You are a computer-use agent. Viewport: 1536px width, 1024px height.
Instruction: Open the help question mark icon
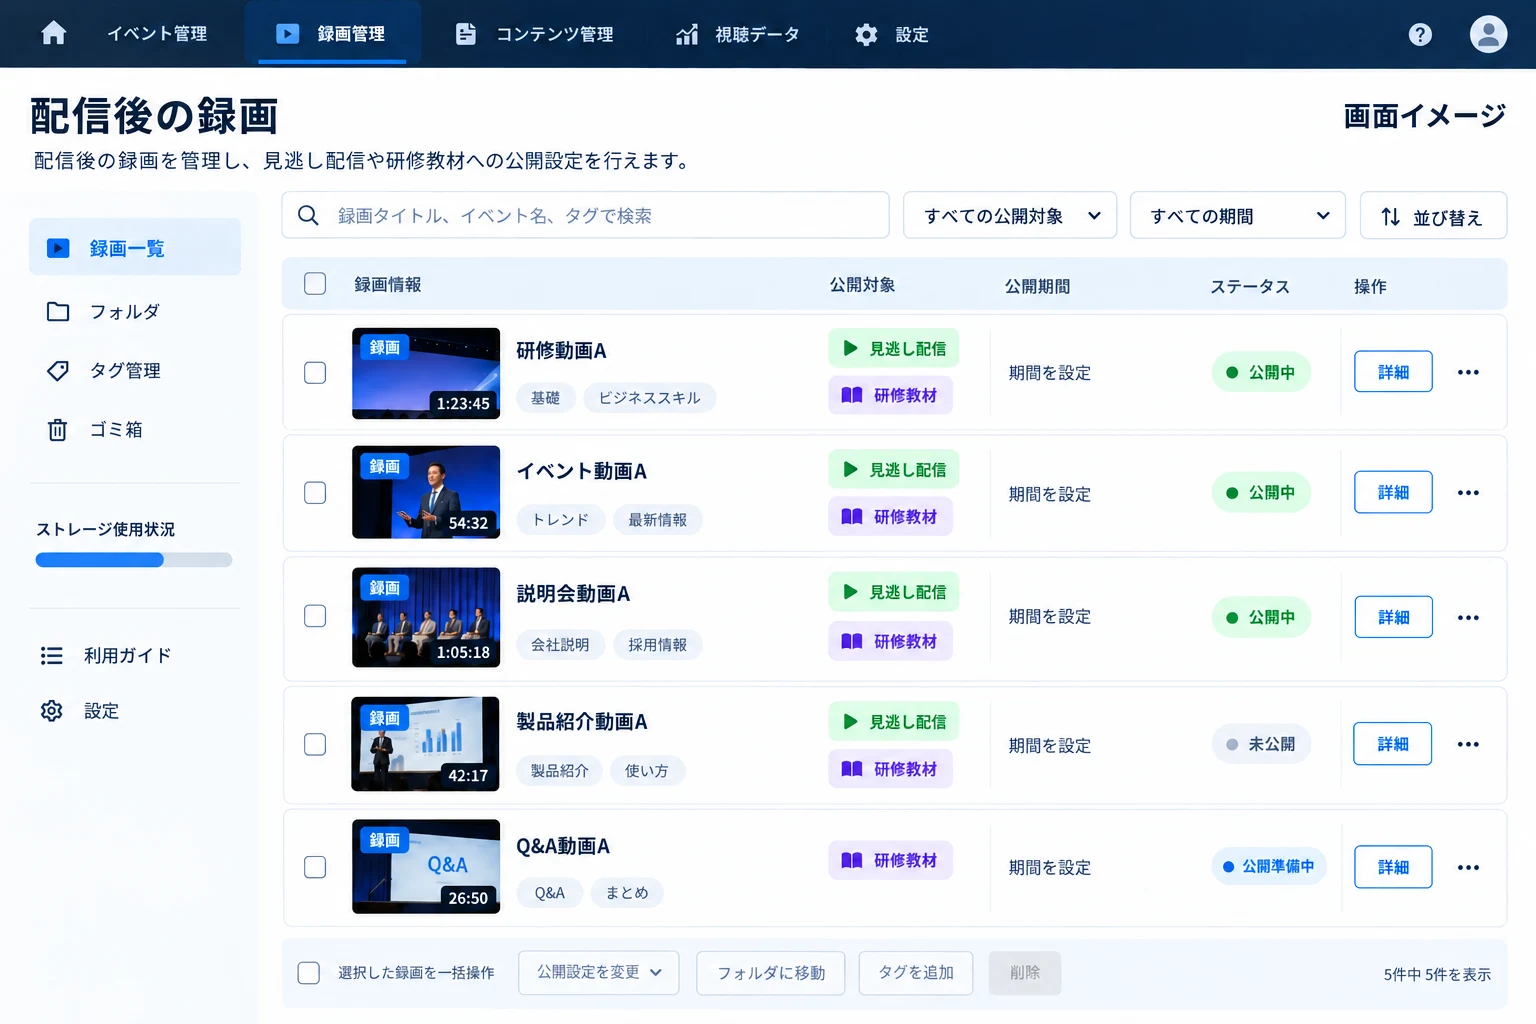[x=1420, y=34]
